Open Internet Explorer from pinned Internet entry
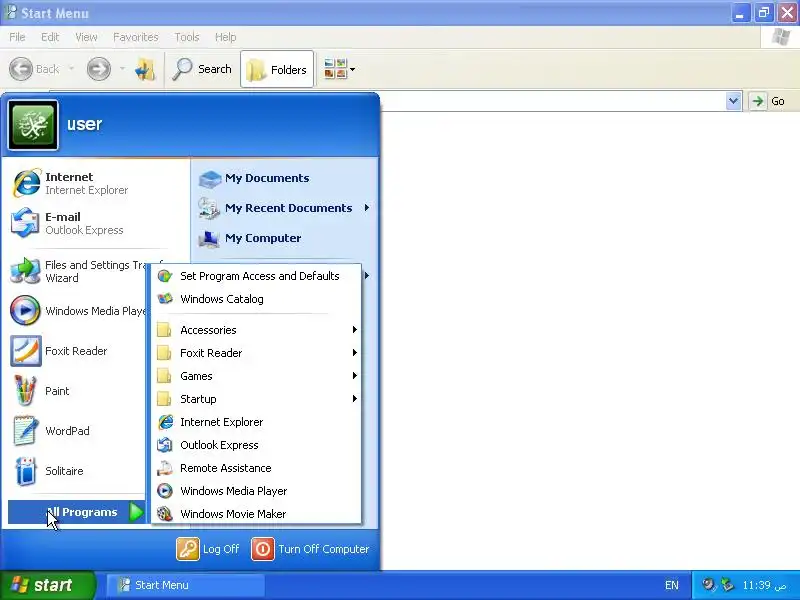Image resolution: width=800 pixels, height=600 pixels. [x=71, y=183]
